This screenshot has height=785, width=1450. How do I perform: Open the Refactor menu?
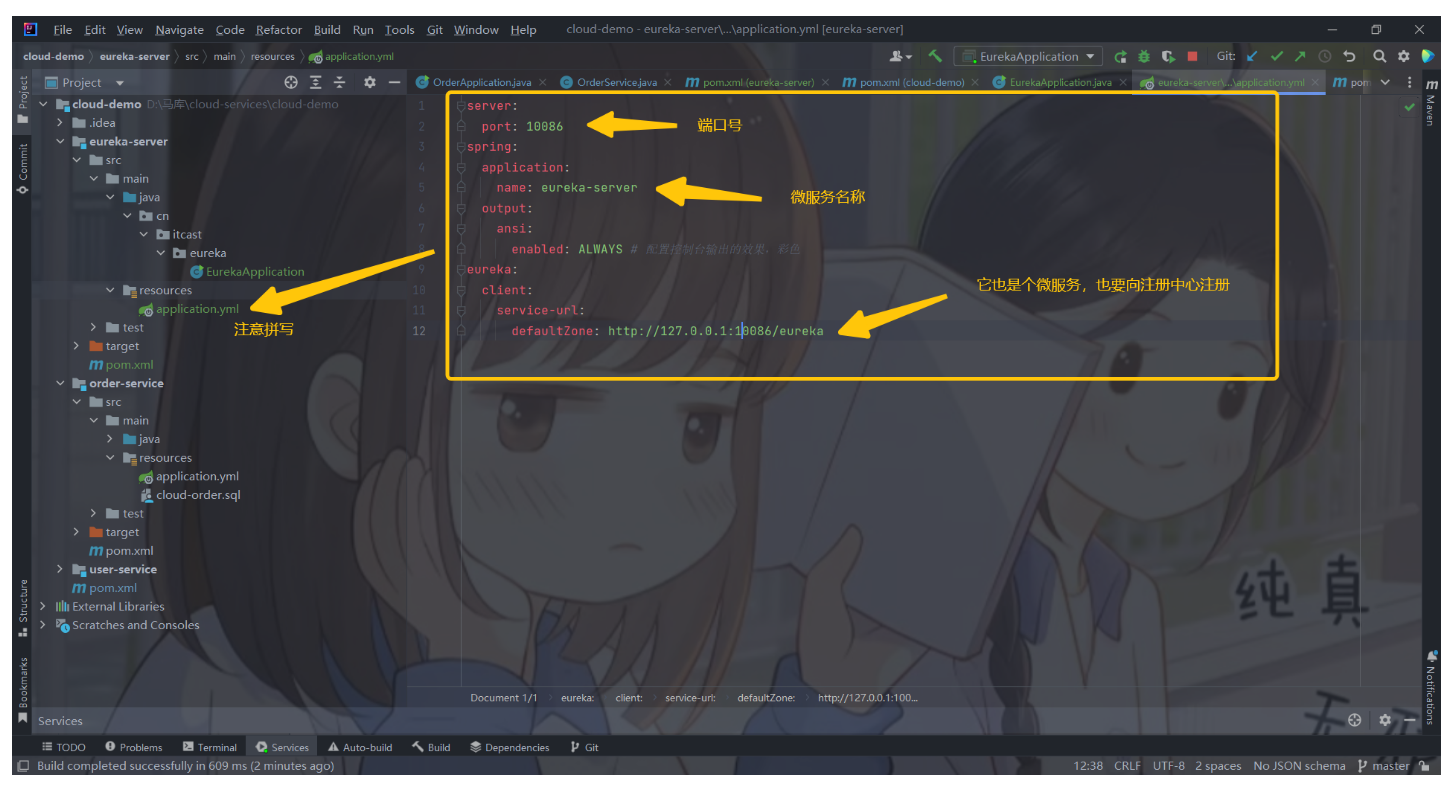[279, 30]
